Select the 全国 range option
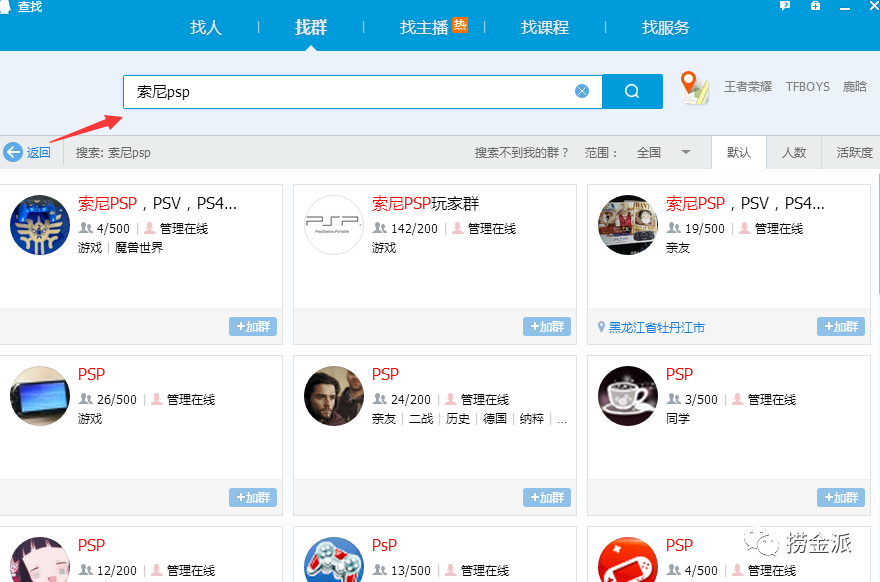This screenshot has width=880, height=582. [x=649, y=153]
